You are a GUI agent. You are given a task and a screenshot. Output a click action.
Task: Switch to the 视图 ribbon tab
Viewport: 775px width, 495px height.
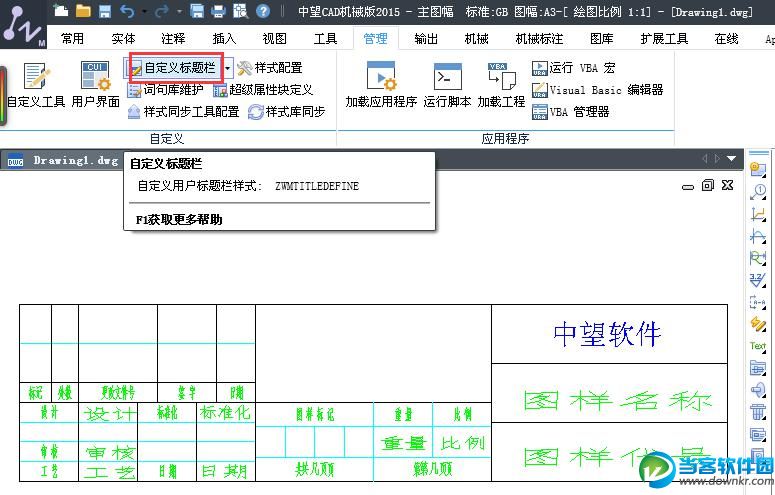[x=274, y=39]
